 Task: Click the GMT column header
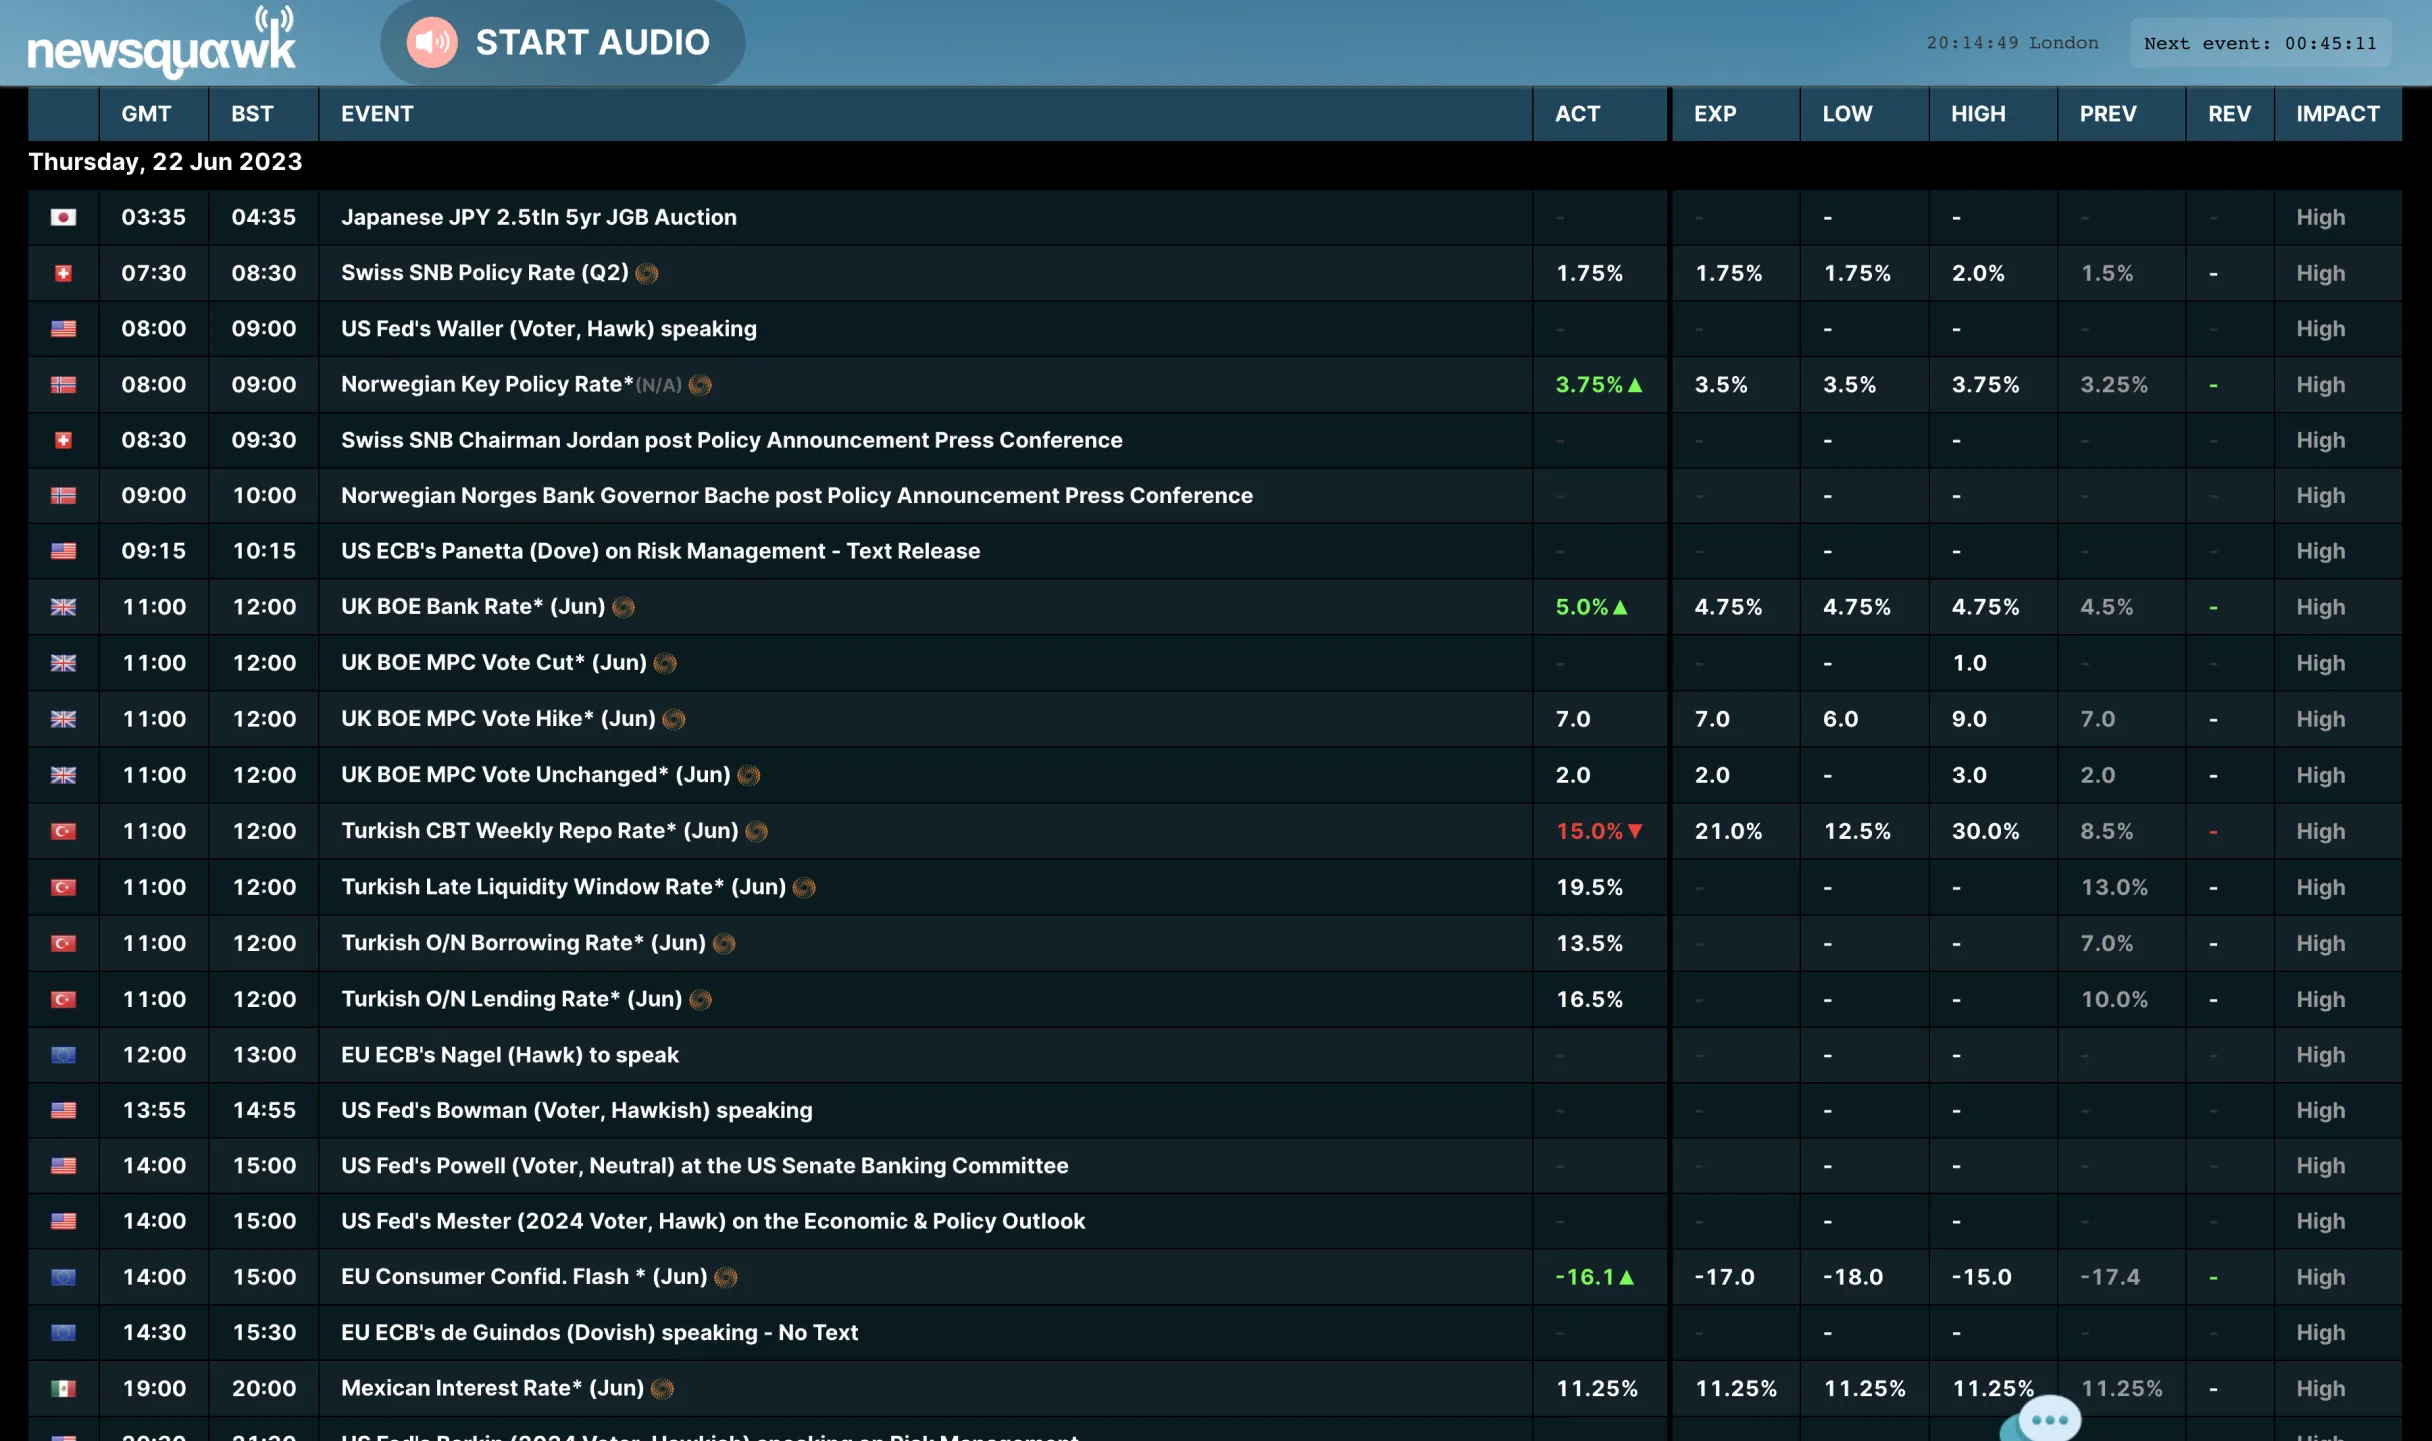(146, 114)
